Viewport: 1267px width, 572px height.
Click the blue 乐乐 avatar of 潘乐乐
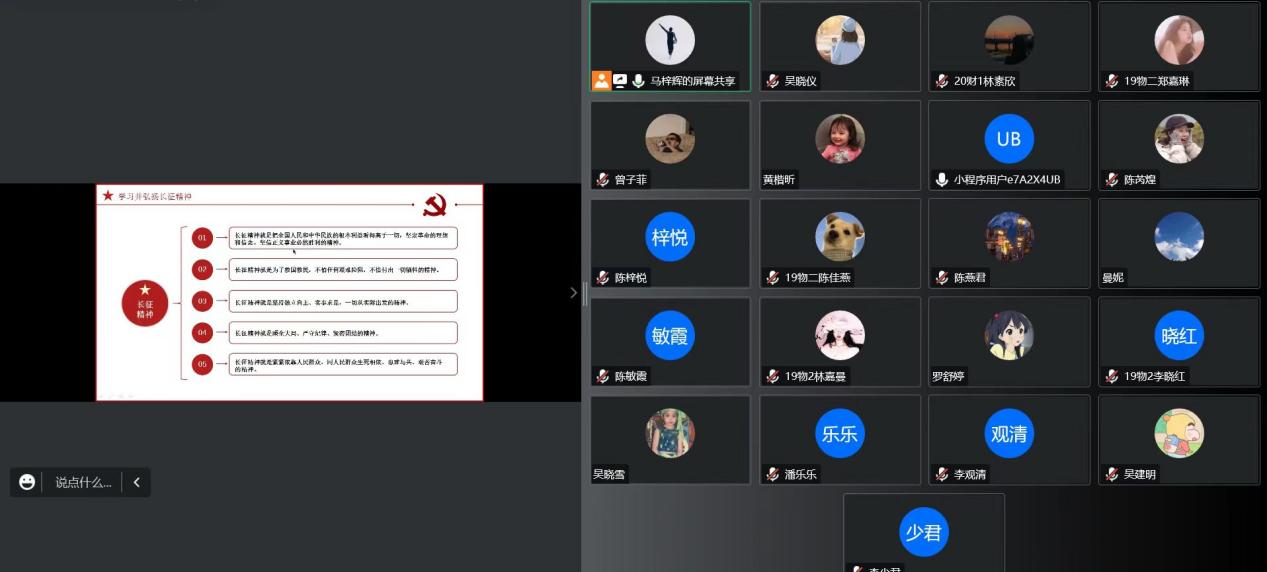(x=840, y=434)
